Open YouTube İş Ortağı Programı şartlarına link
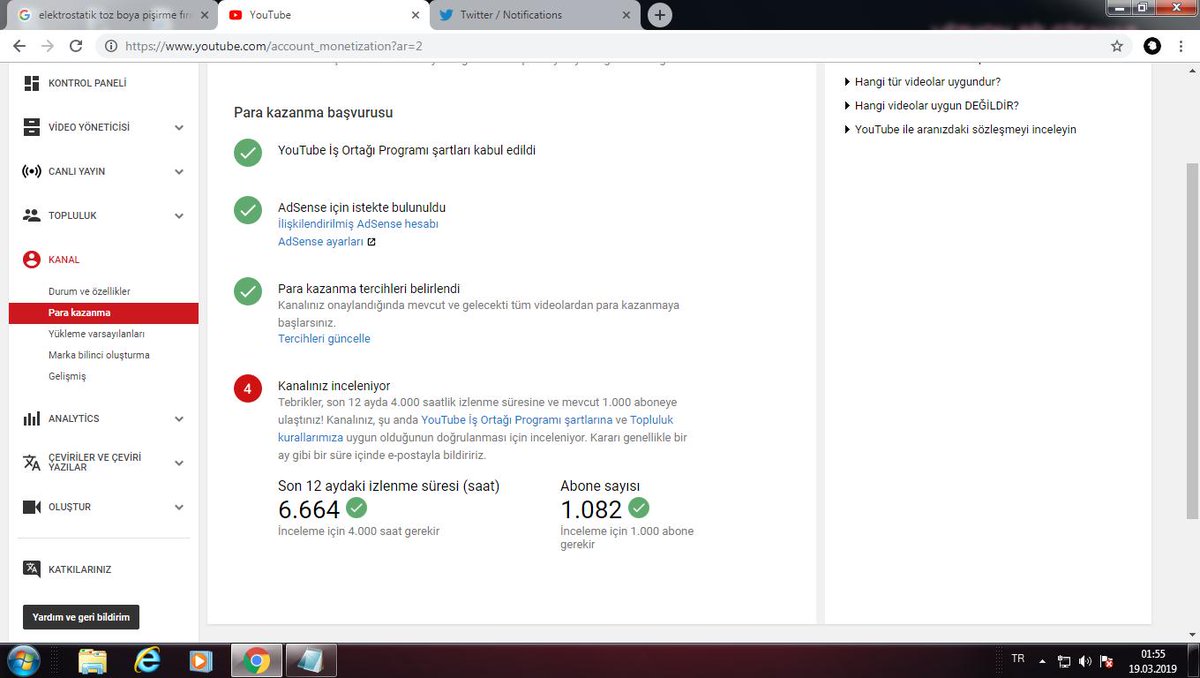 click(517, 420)
